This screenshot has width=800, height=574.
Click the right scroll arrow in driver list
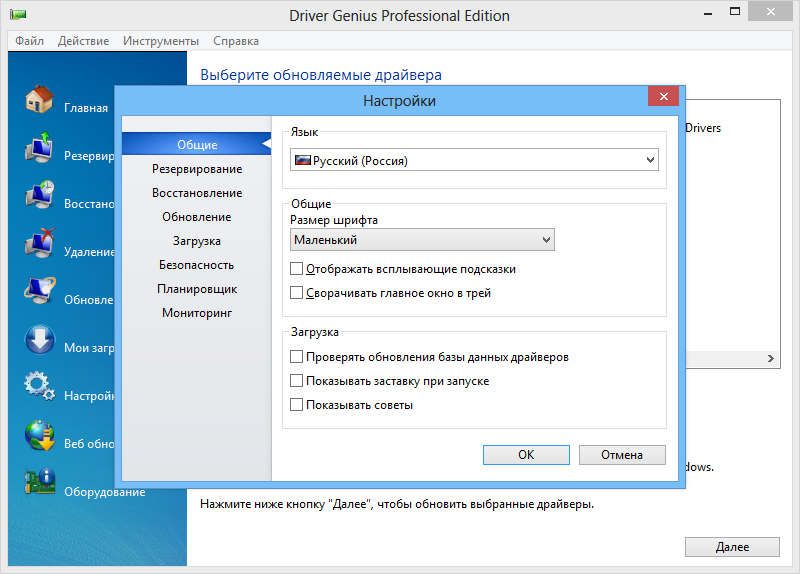tap(770, 359)
